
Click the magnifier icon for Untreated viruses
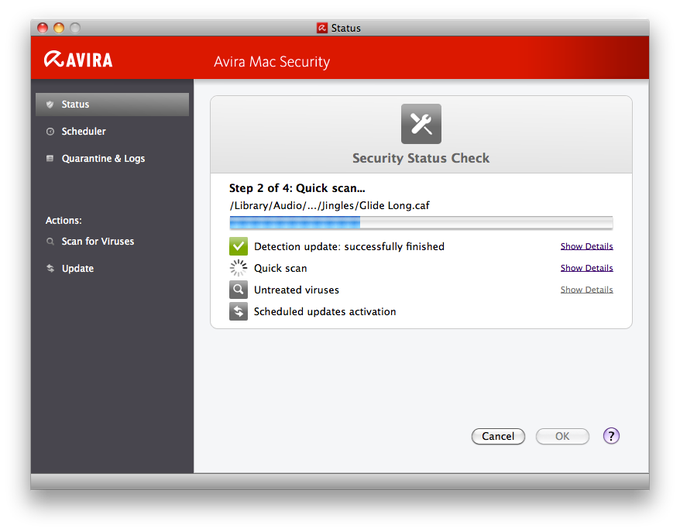(x=238, y=290)
